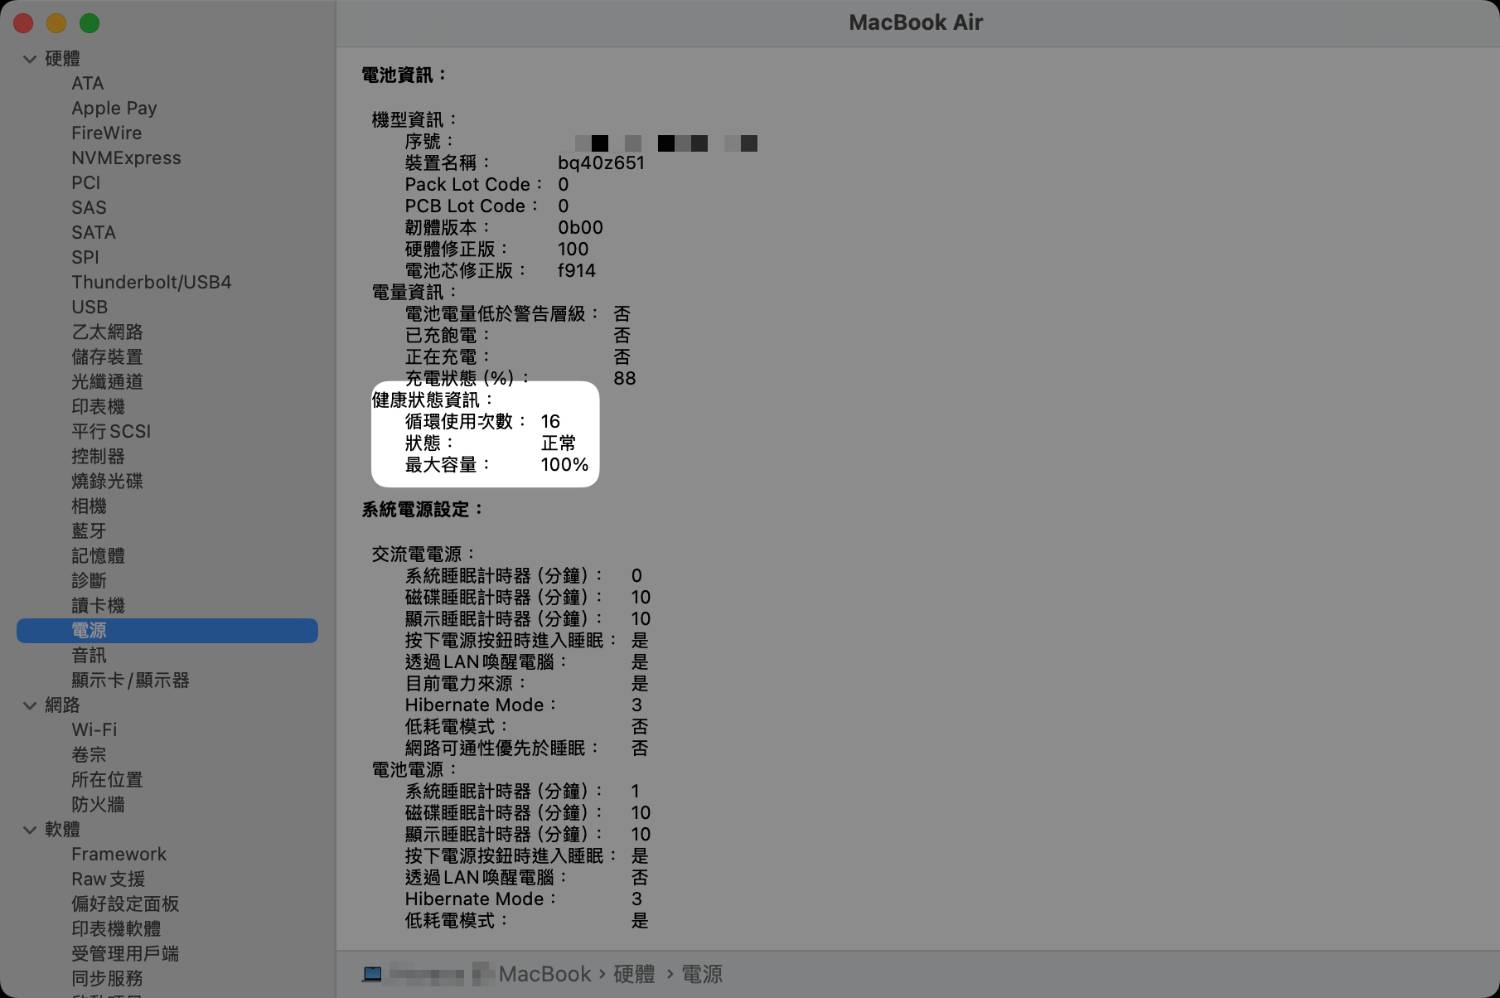Screen dimensions: 1500x998
Task: Click the MacBook Air window title
Action: point(916,22)
